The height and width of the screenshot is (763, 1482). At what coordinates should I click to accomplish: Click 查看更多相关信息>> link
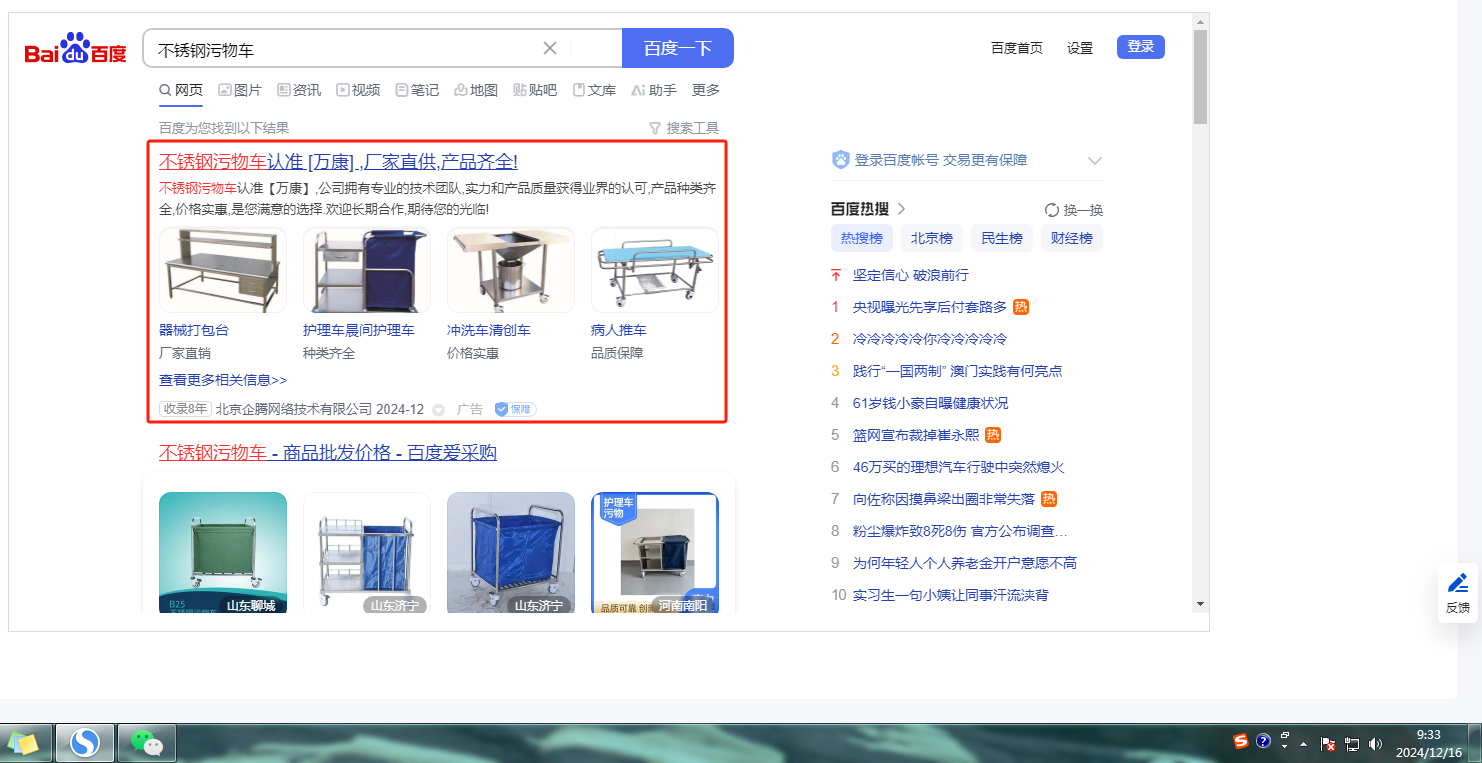point(223,380)
